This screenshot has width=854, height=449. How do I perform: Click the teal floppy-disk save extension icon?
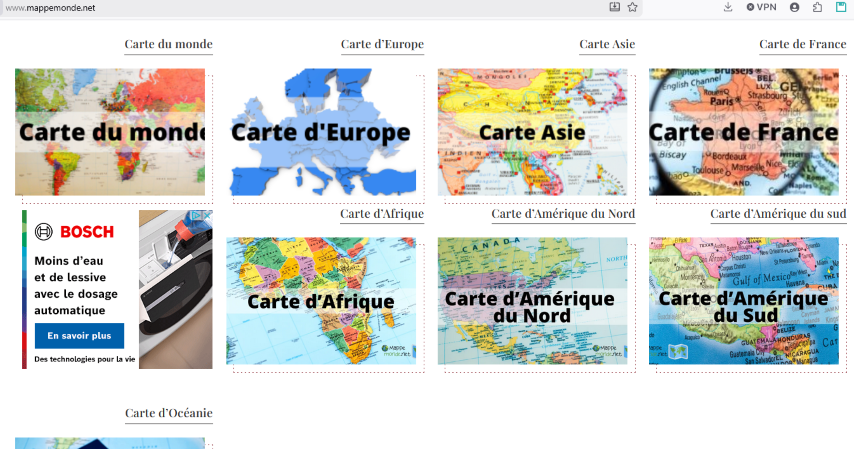(841, 7)
